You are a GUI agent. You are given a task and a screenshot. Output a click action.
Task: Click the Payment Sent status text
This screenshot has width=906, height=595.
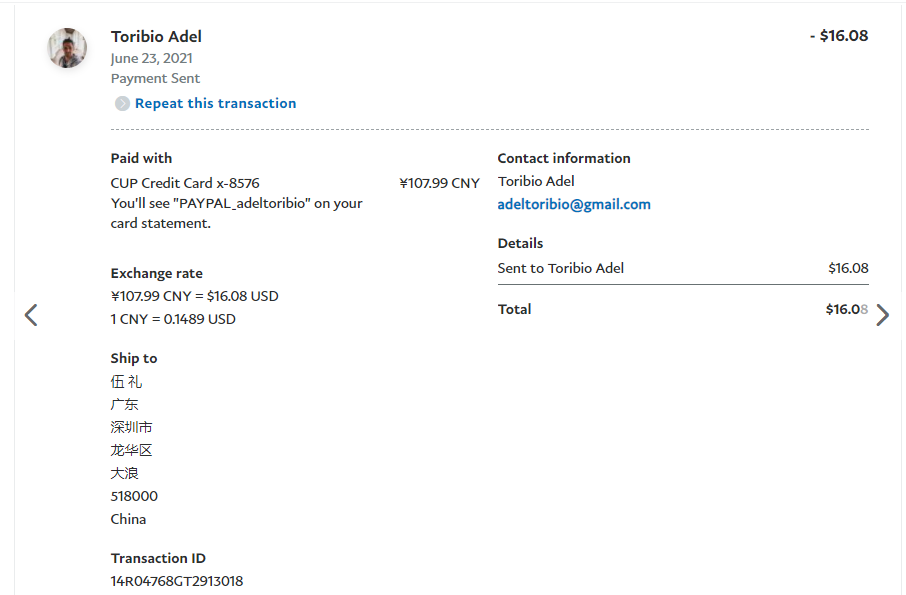(x=155, y=78)
